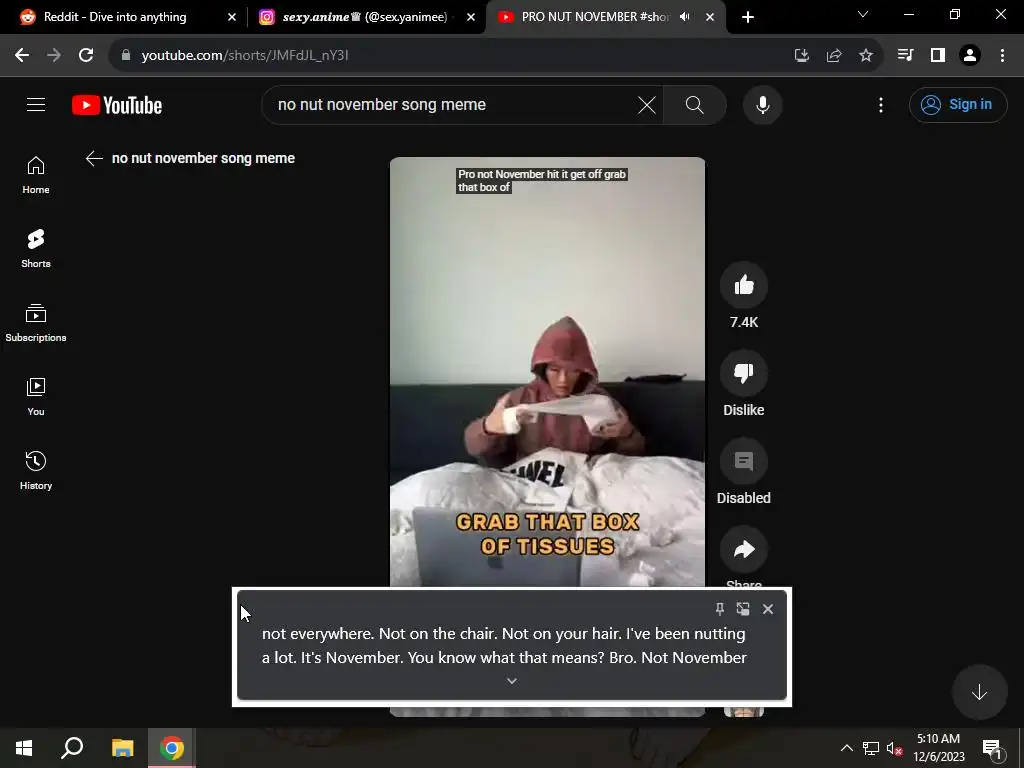Reload the page

(x=86, y=55)
